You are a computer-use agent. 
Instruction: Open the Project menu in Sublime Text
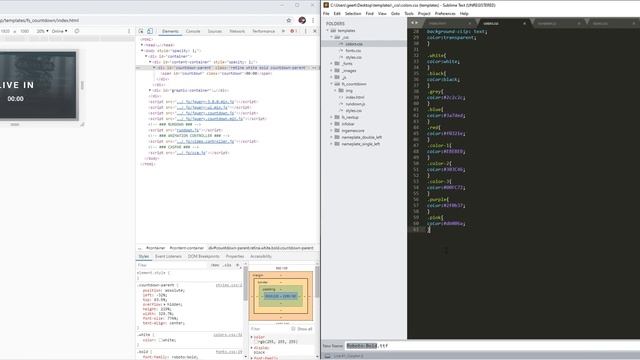[424, 13]
